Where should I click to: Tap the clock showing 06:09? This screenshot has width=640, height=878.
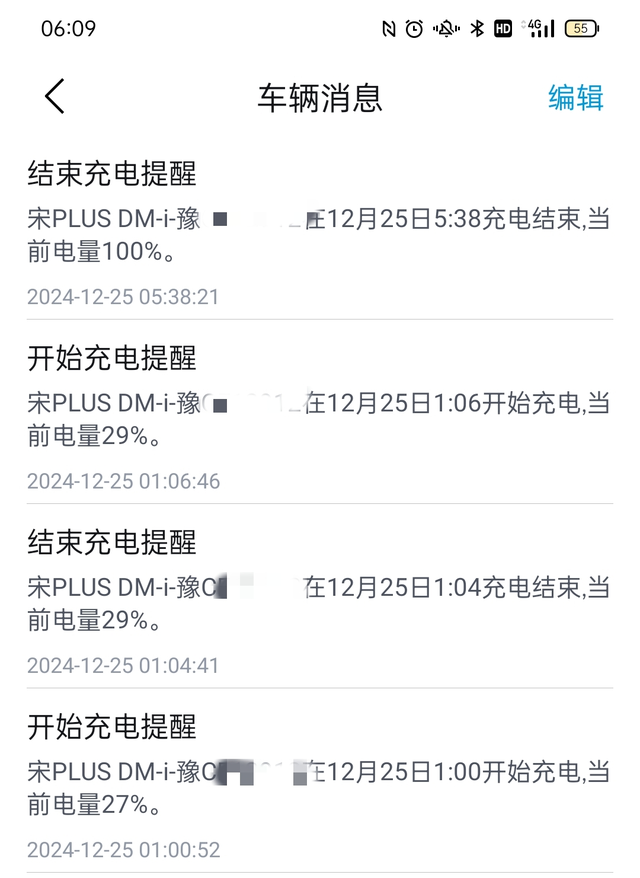coord(68,29)
